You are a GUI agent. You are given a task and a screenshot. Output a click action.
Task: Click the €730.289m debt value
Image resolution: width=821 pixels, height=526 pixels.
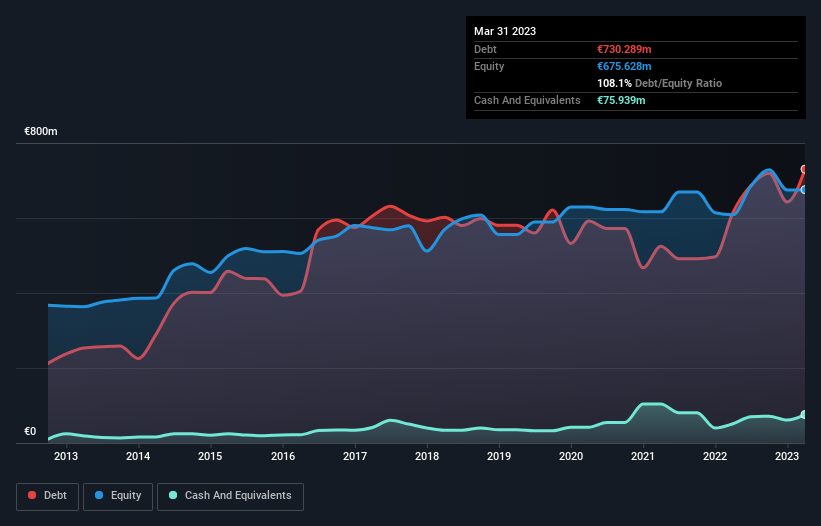pos(624,49)
